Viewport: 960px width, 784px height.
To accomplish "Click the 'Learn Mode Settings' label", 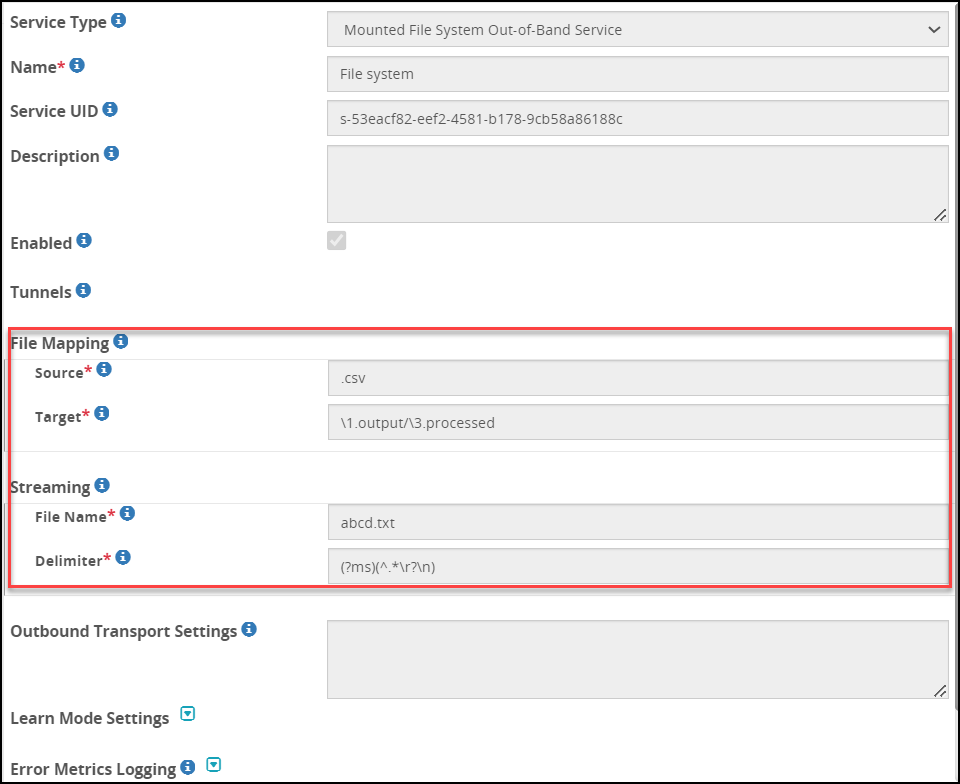I will tap(89, 718).
